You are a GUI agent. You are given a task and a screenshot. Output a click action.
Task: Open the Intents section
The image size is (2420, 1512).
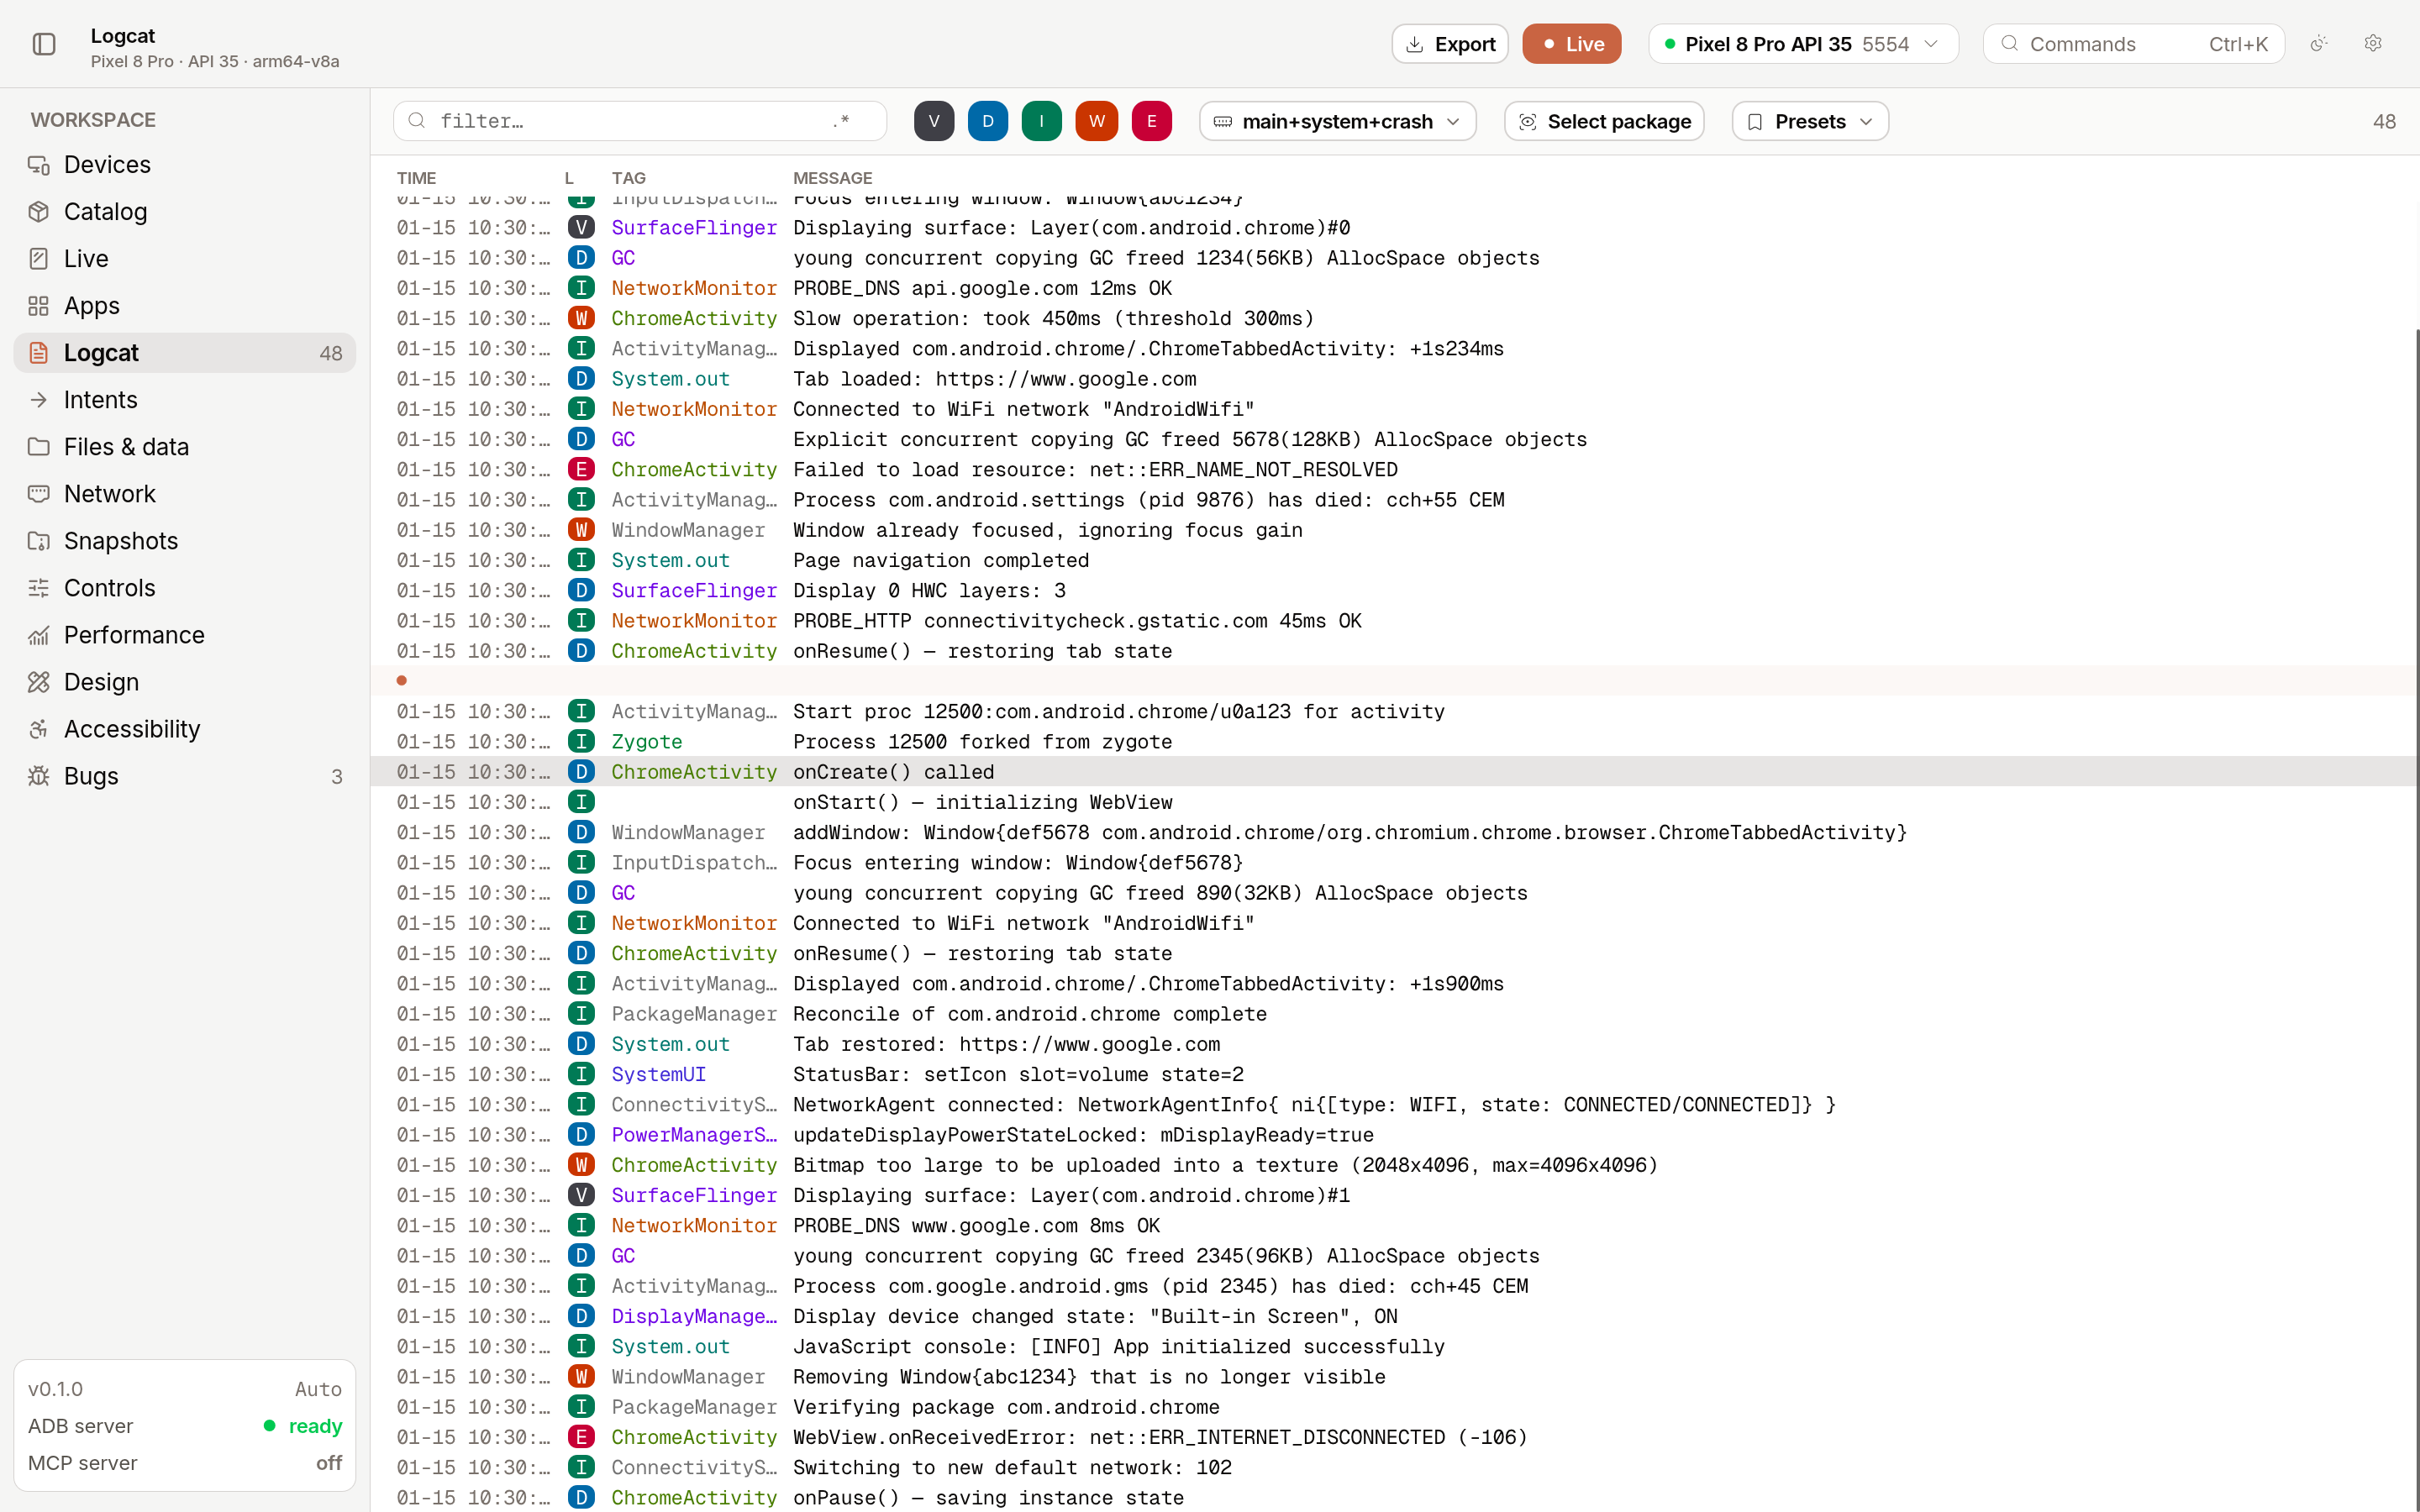pyautogui.click(x=185, y=399)
